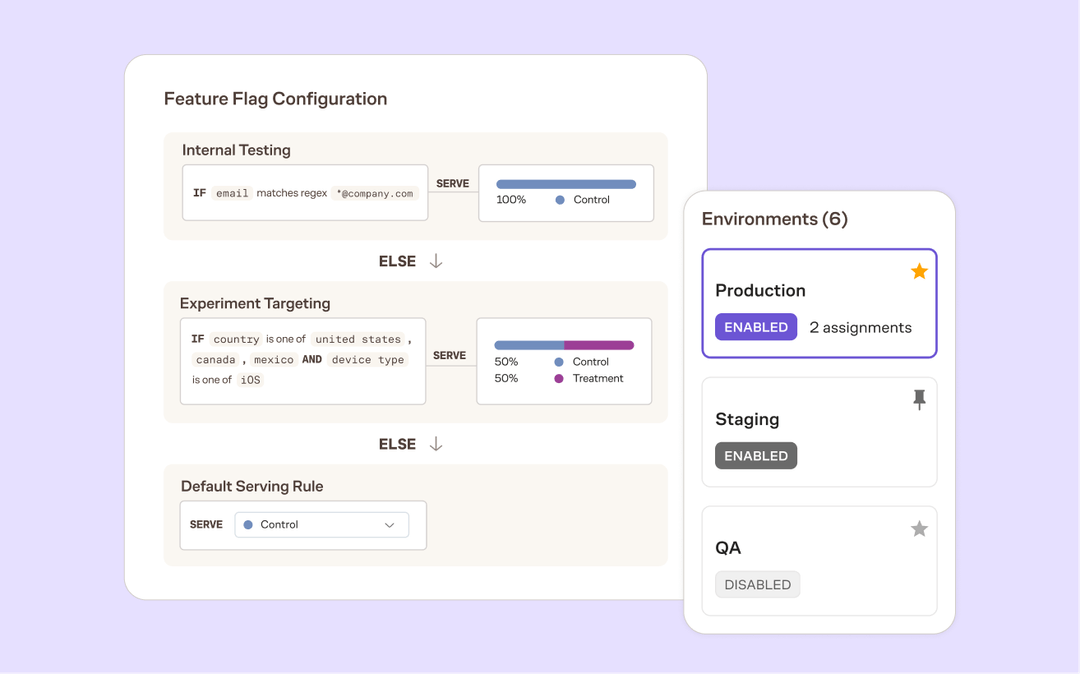Click the Internal Testing 100% allocation bar
The width and height of the screenshot is (1080, 674).
pos(566,184)
